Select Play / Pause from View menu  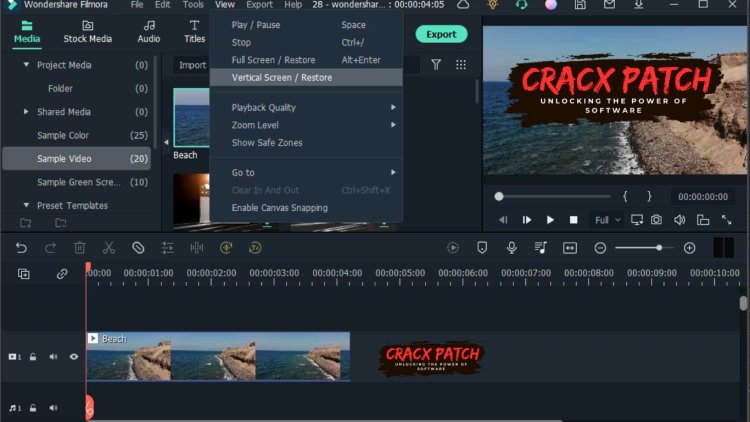click(306, 25)
